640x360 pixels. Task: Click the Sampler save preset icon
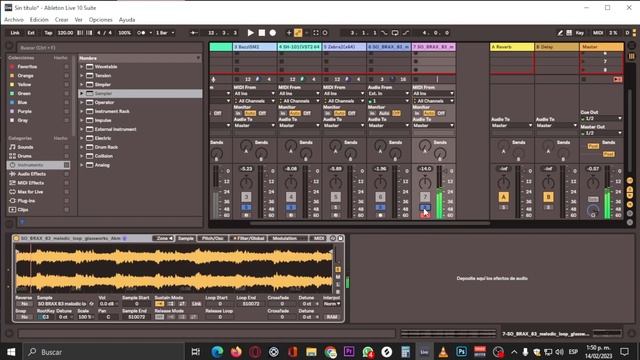340,238
